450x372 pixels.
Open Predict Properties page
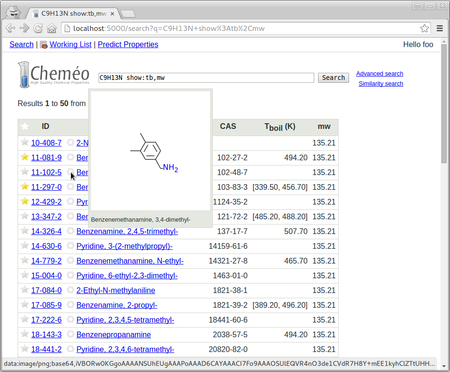[128, 45]
